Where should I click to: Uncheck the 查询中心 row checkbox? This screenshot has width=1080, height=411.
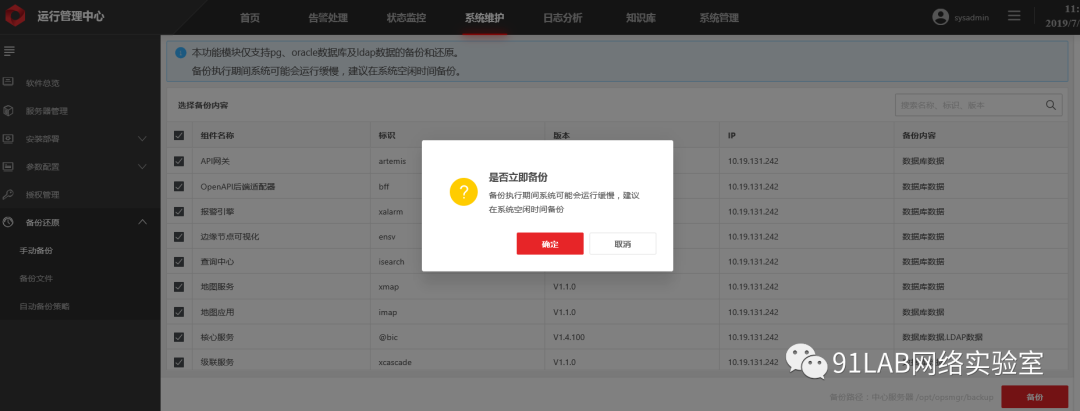point(179,262)
